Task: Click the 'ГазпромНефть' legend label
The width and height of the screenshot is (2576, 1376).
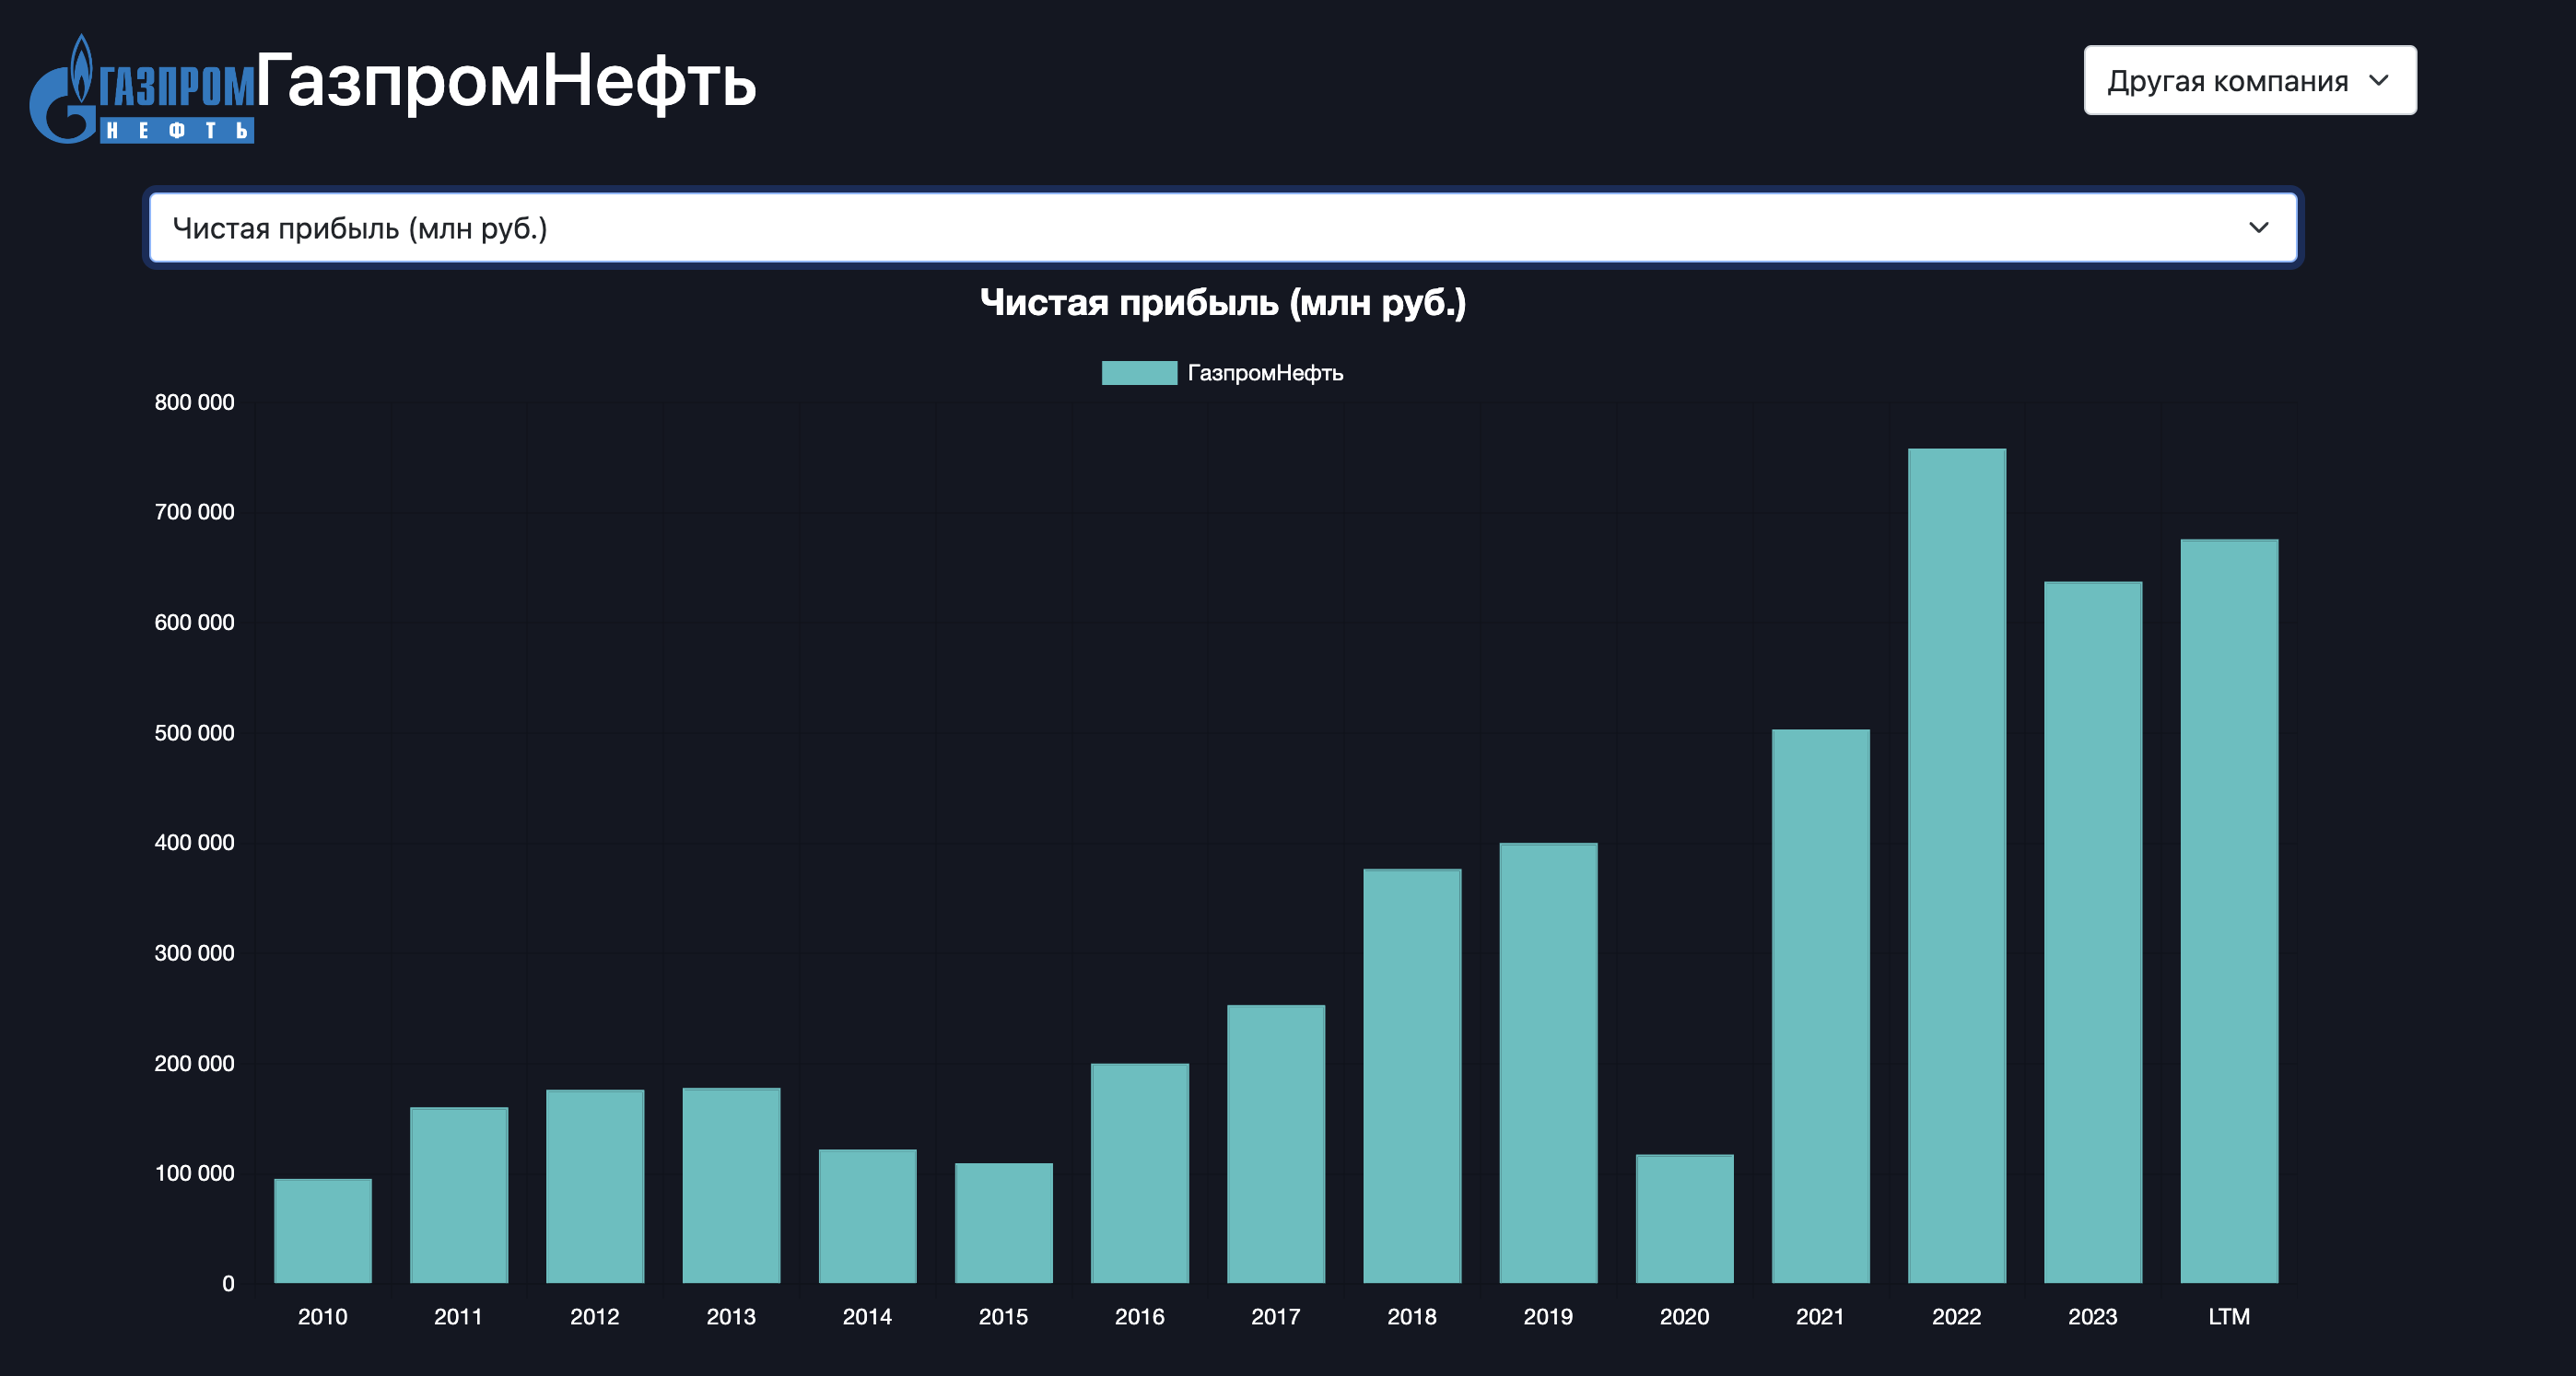Action: coord(1265,373)
